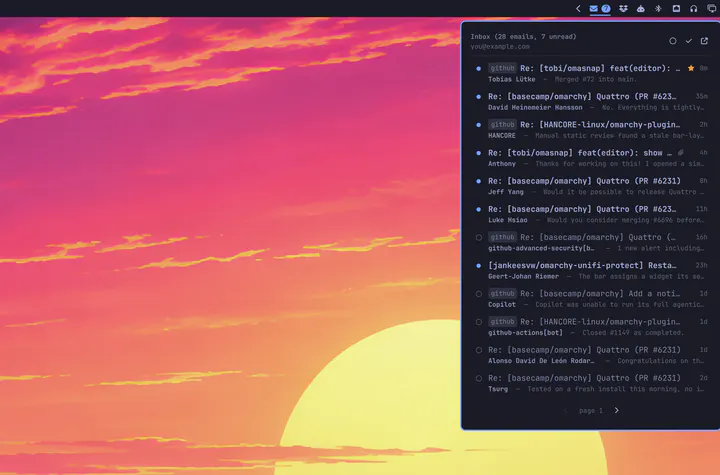Click the 'page 1' pagination label
Viewport: 720px width, 475px height.
pyautogui.click(x=591, y=411)
